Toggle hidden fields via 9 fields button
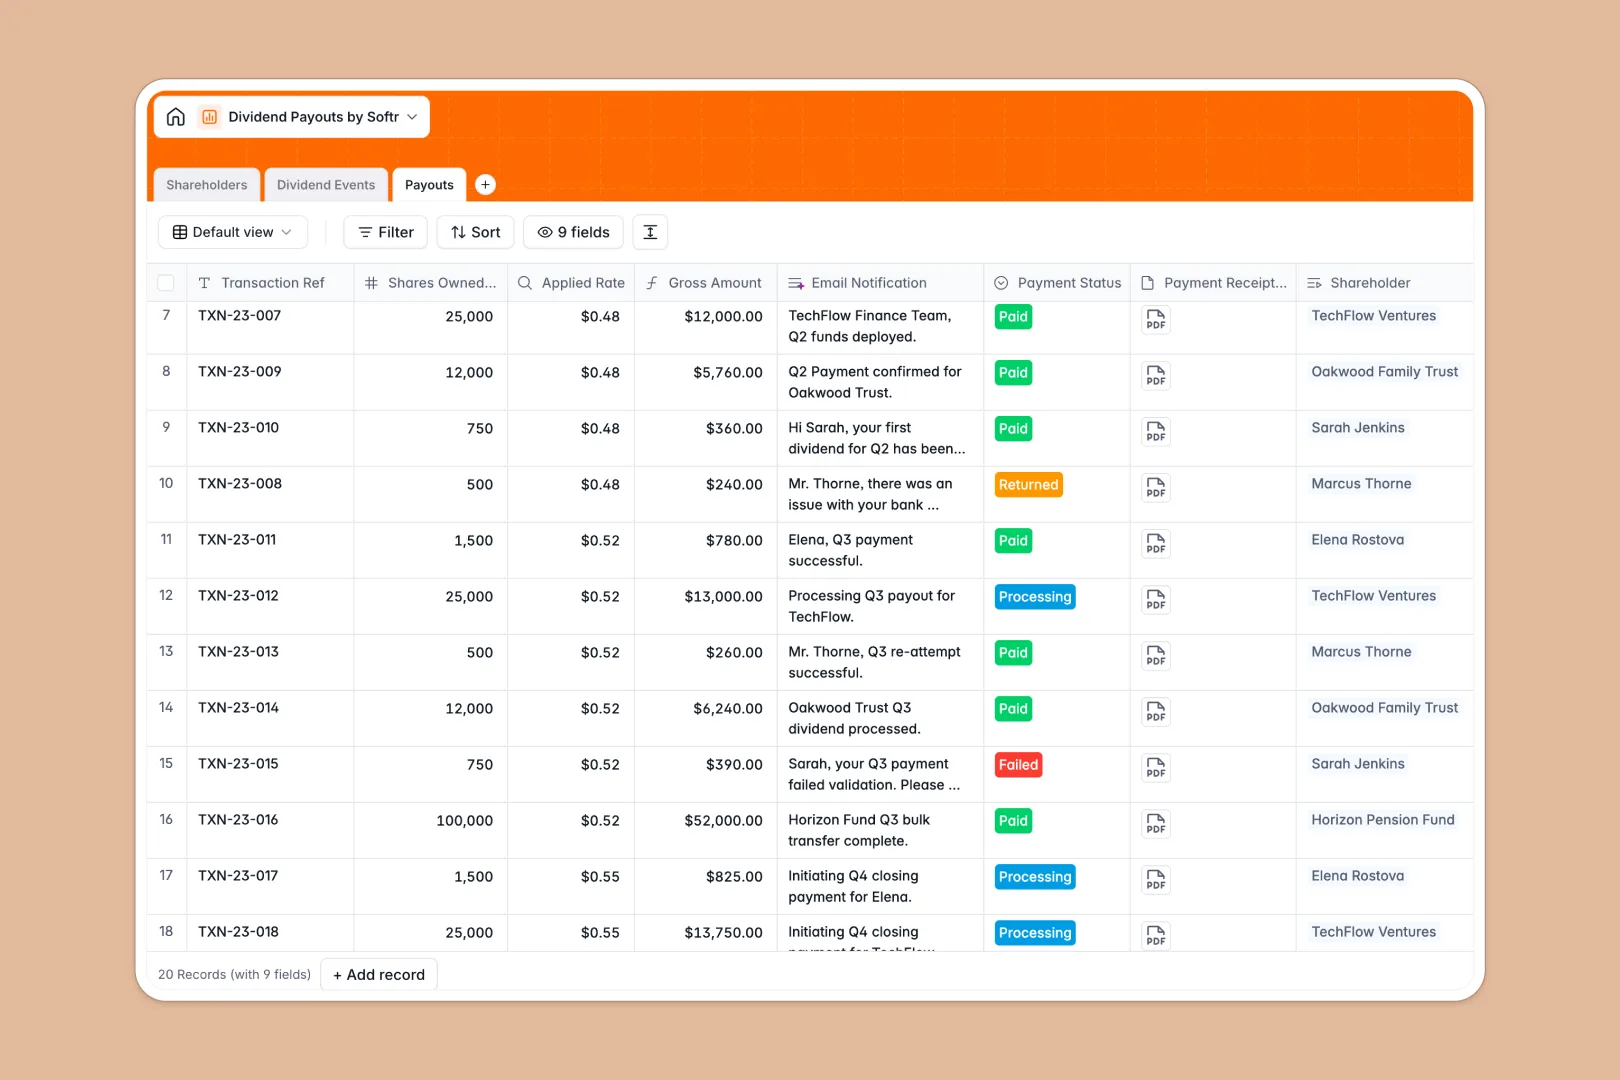Image resolution: width=1620 pixels, height=1080 pixels. [573, 232]
